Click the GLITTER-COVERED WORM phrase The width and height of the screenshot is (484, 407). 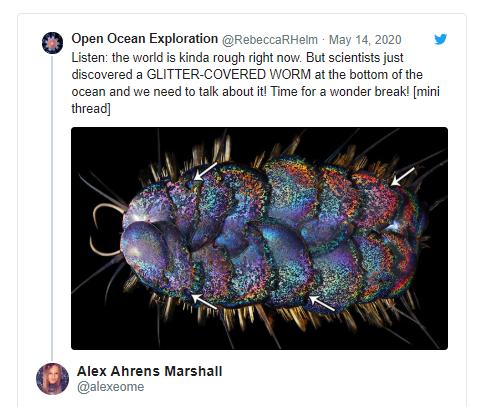(229, 74)
